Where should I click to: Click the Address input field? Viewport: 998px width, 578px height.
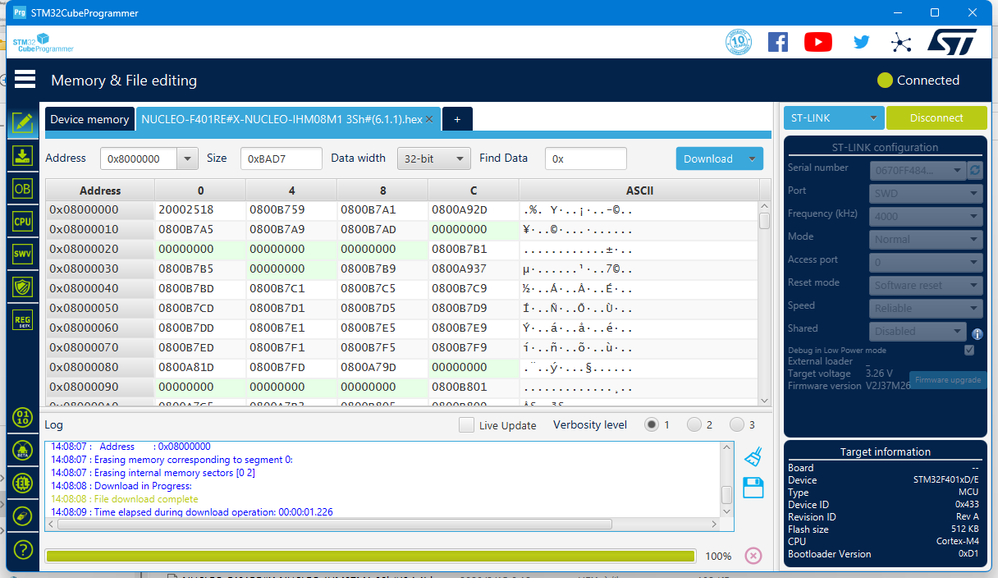coord(138,159)
